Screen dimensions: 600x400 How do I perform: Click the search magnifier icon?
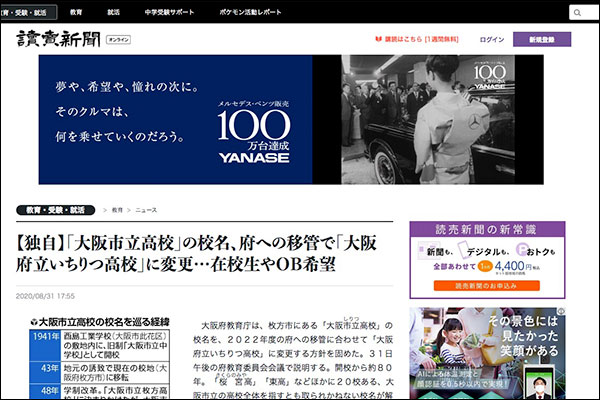click(579, 12)
